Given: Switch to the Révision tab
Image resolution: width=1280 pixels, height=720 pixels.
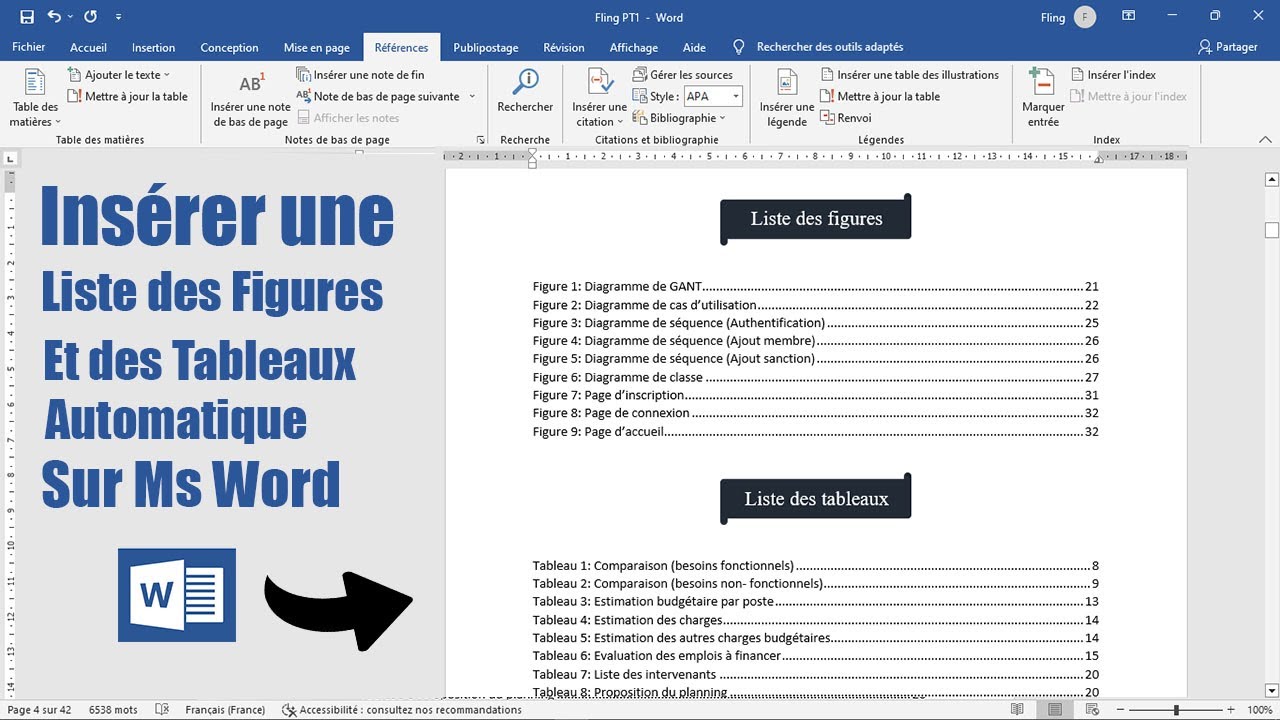Looking at the screenshot, I should (x=564, y=47).
